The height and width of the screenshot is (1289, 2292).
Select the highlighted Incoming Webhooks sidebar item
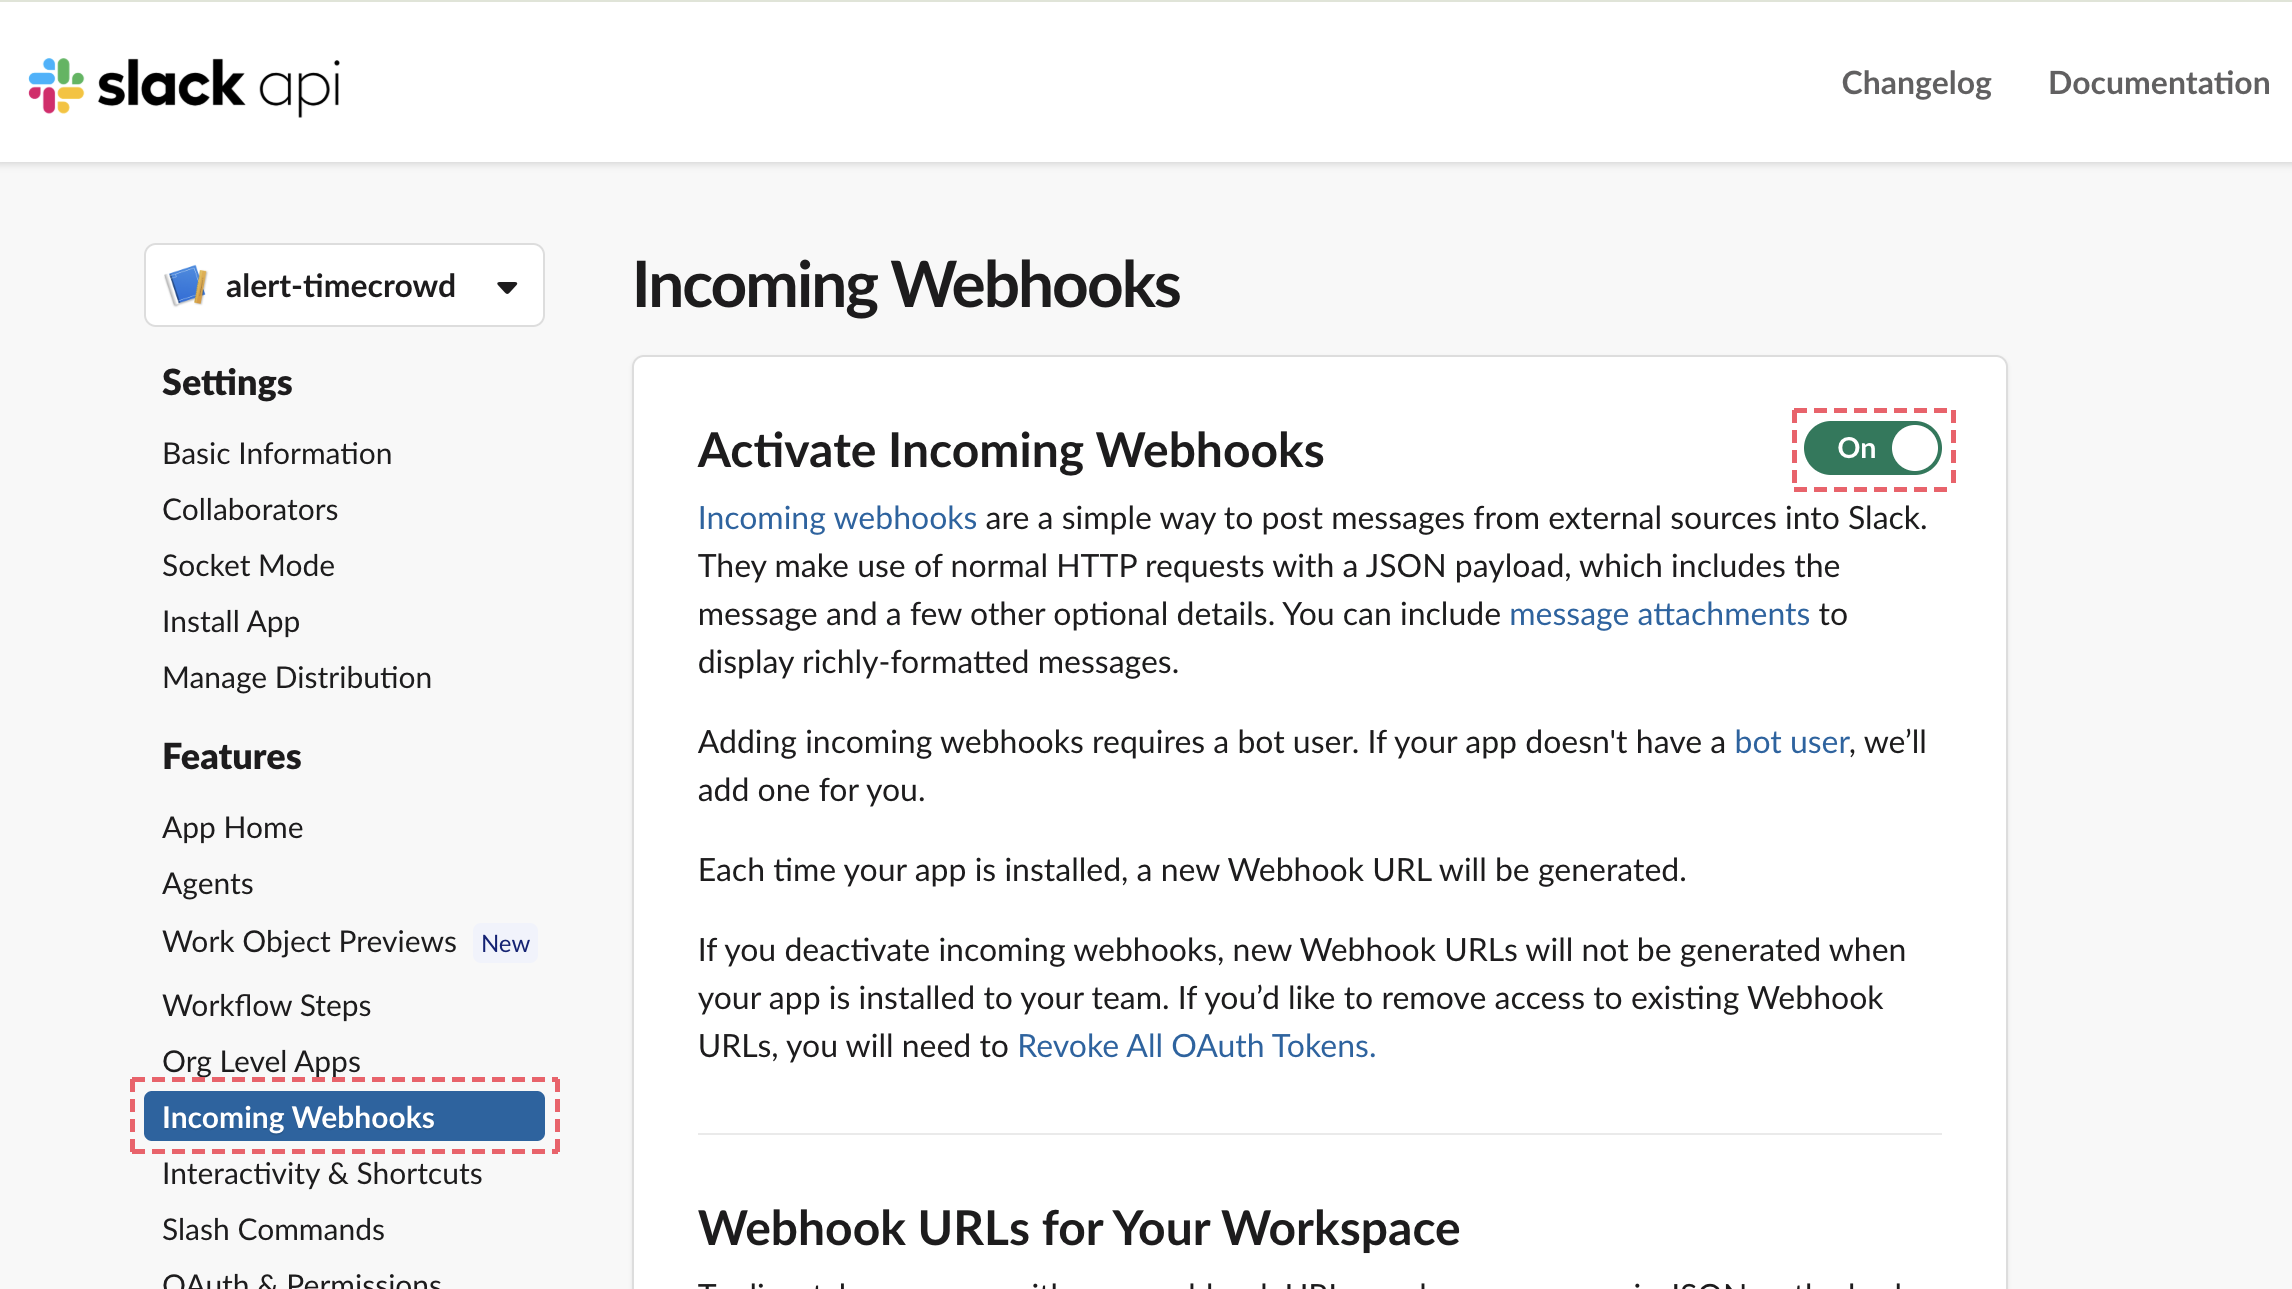coord(344,1116)
